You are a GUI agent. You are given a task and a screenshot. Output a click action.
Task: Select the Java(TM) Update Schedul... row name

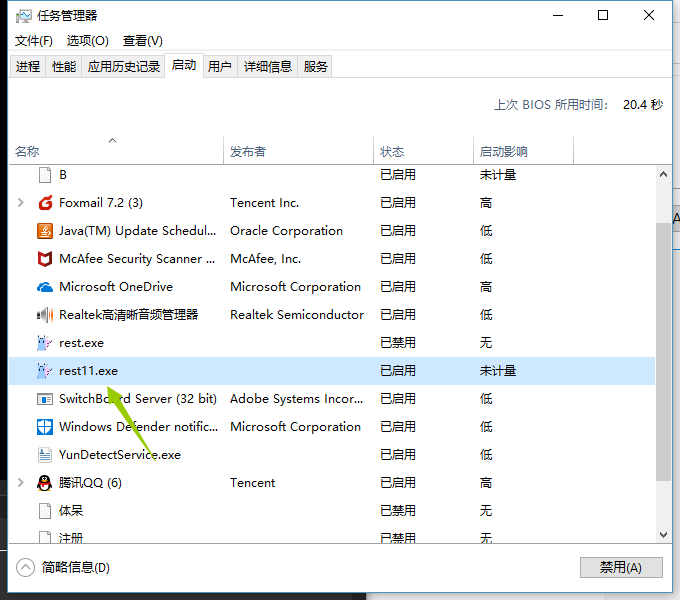(x=137, y=231)
